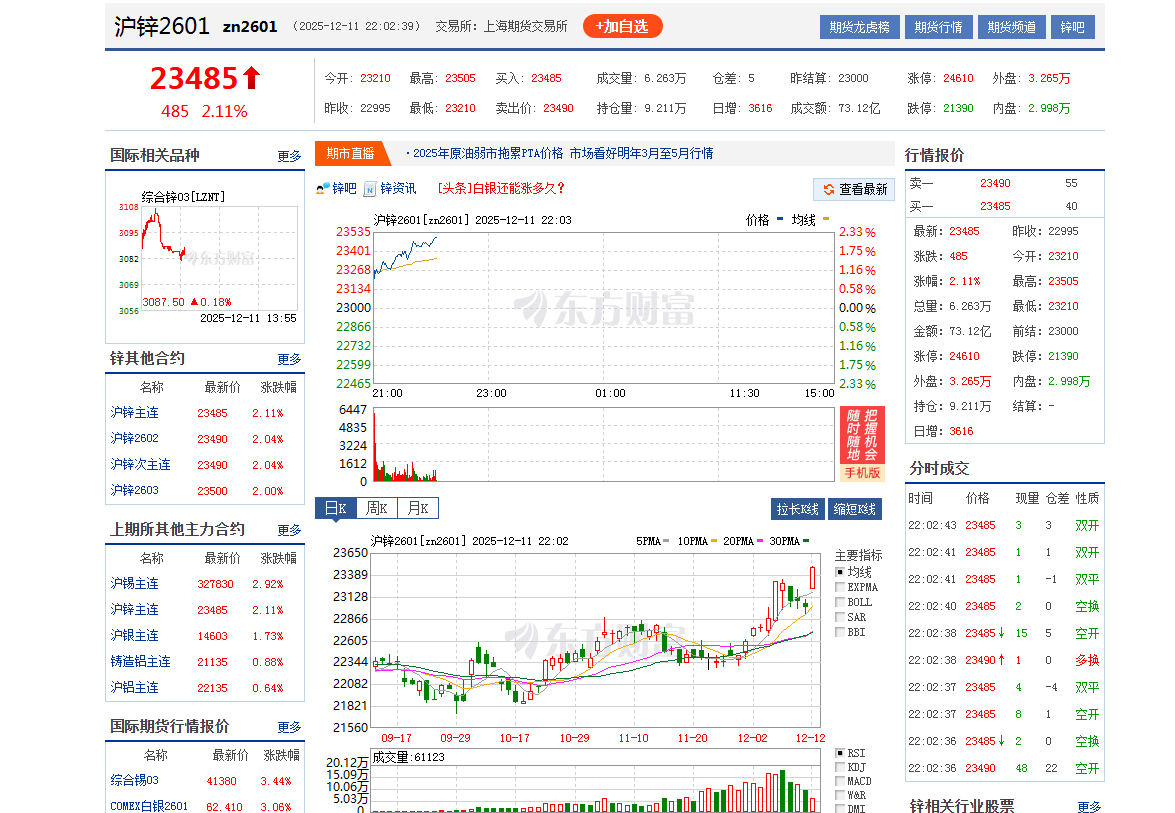Open the COMEX白银2601 quote link
The width and height of the screenshot is (1175, 813).
pyautogui.click(x=149, y=806)
